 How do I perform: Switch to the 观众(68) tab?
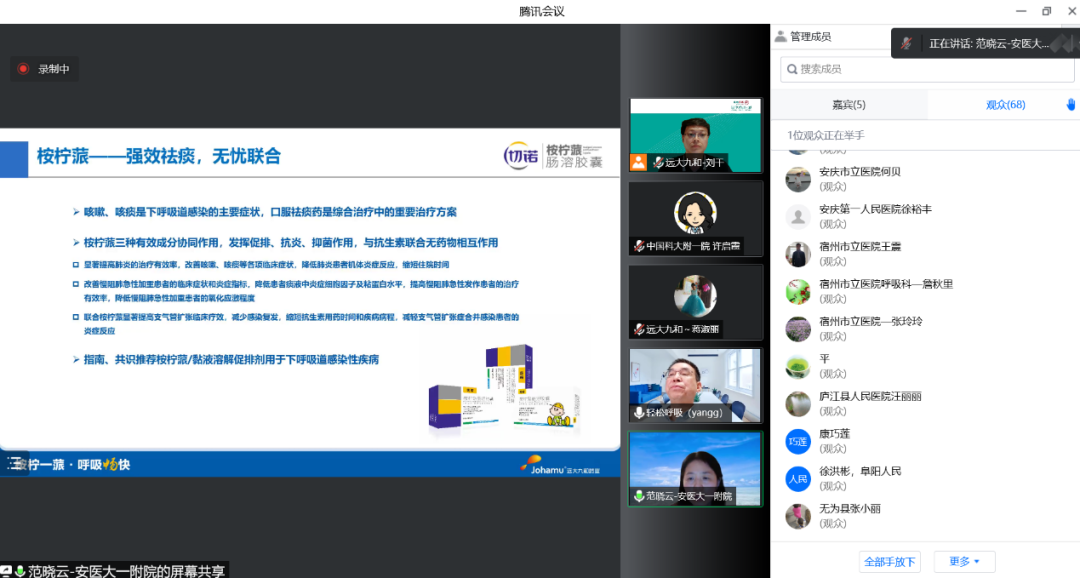[1004, 105]
